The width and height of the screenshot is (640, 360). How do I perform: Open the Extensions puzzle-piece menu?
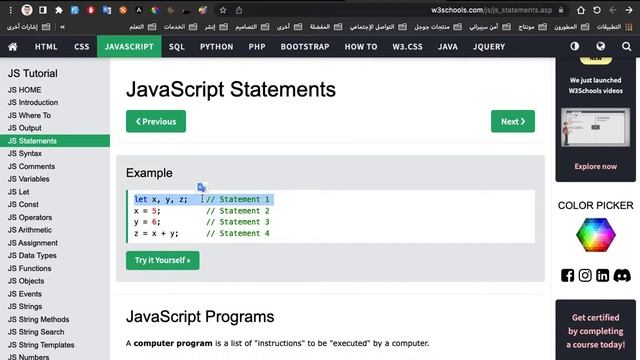59,10
